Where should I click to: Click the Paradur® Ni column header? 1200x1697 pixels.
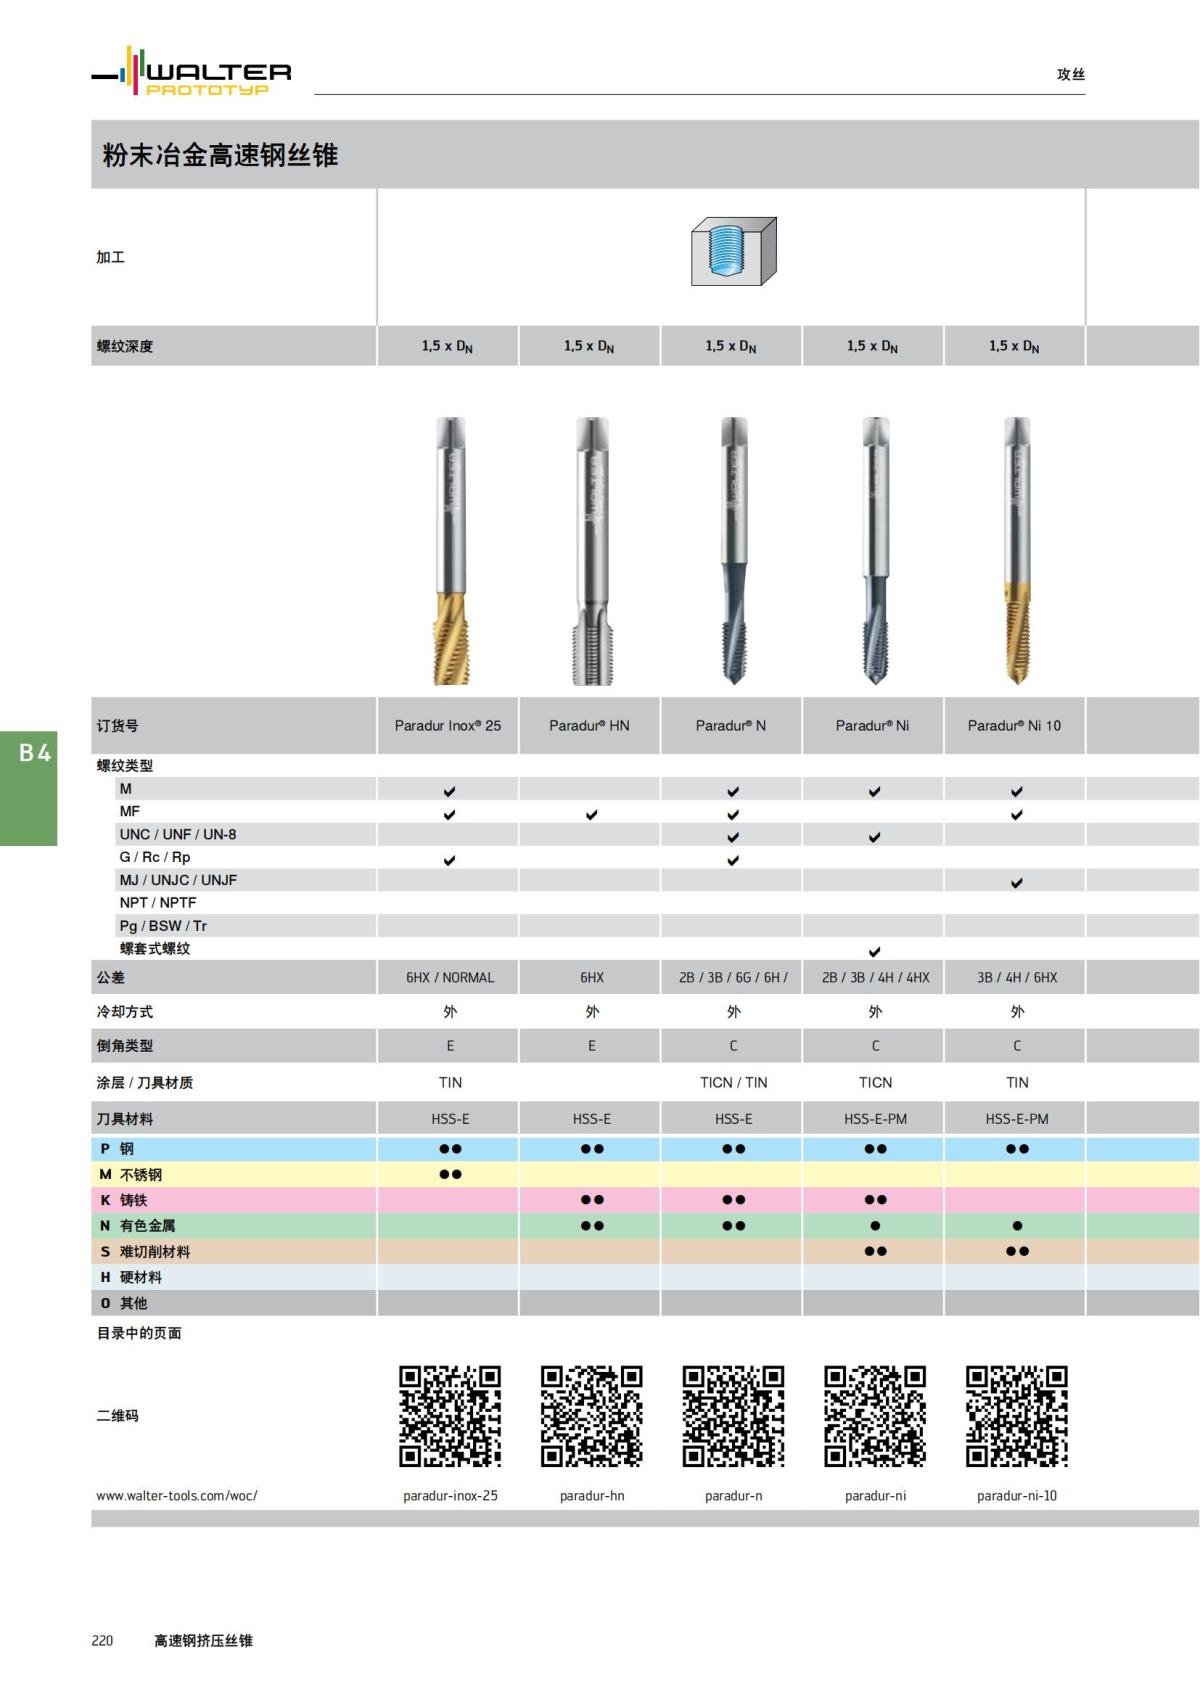tap(872, 726)
